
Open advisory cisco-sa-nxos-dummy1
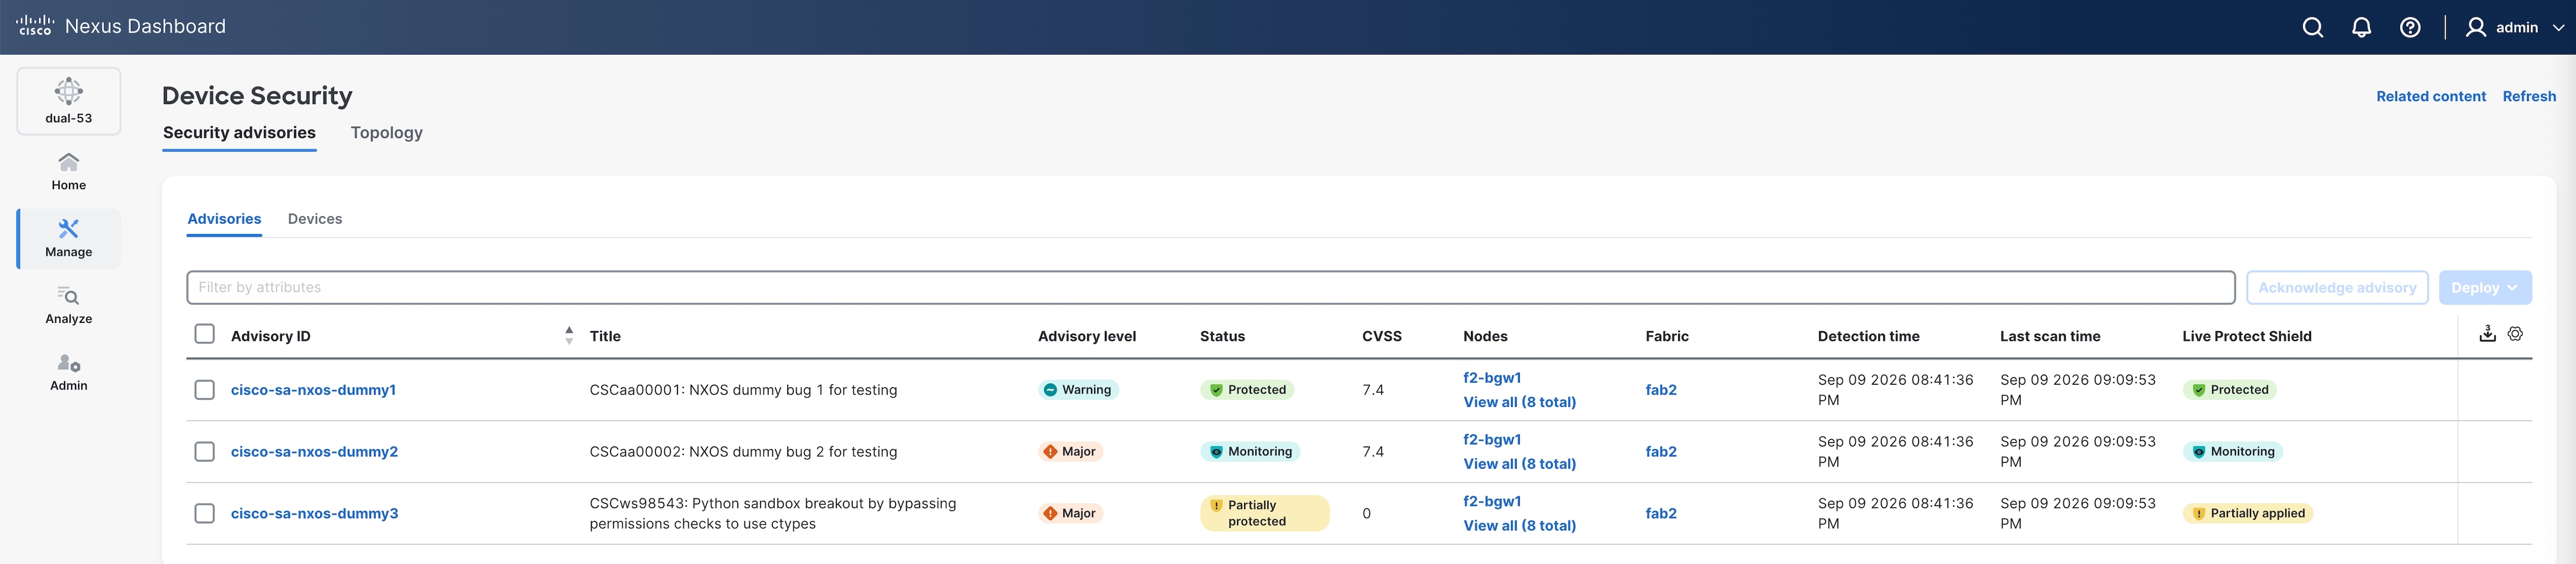[313, 390]
